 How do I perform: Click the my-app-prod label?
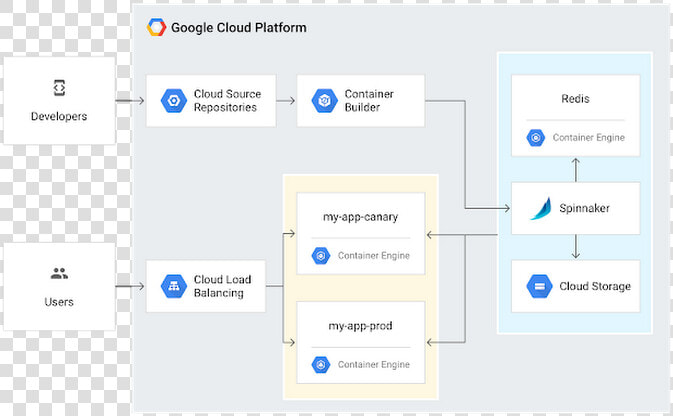361,326
